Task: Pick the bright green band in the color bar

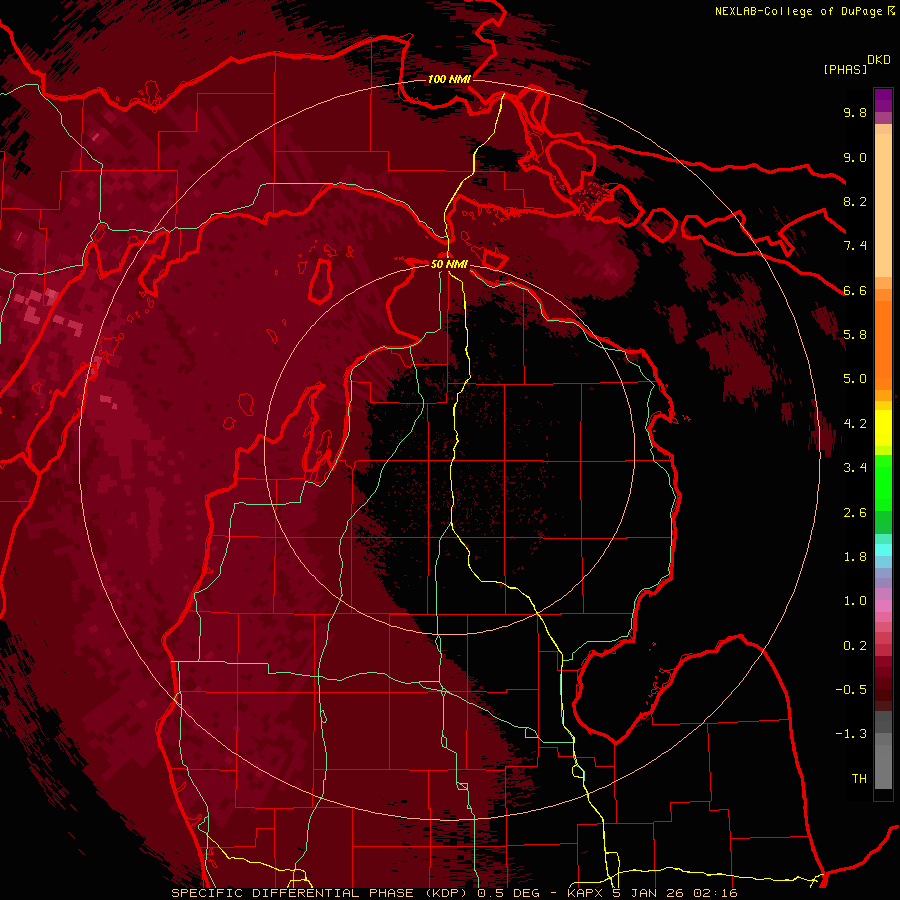Action: click(x=883, y=482)
